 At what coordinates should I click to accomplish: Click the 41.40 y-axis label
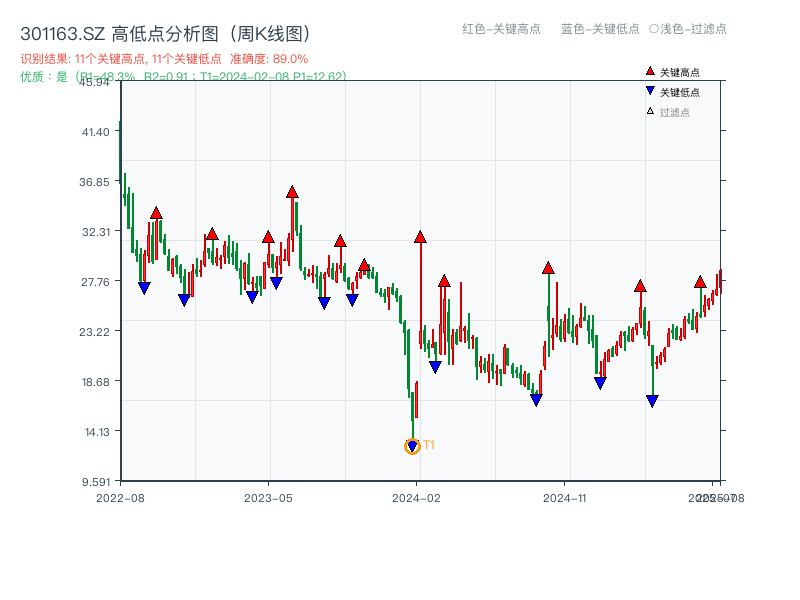[x=96, y=132]
